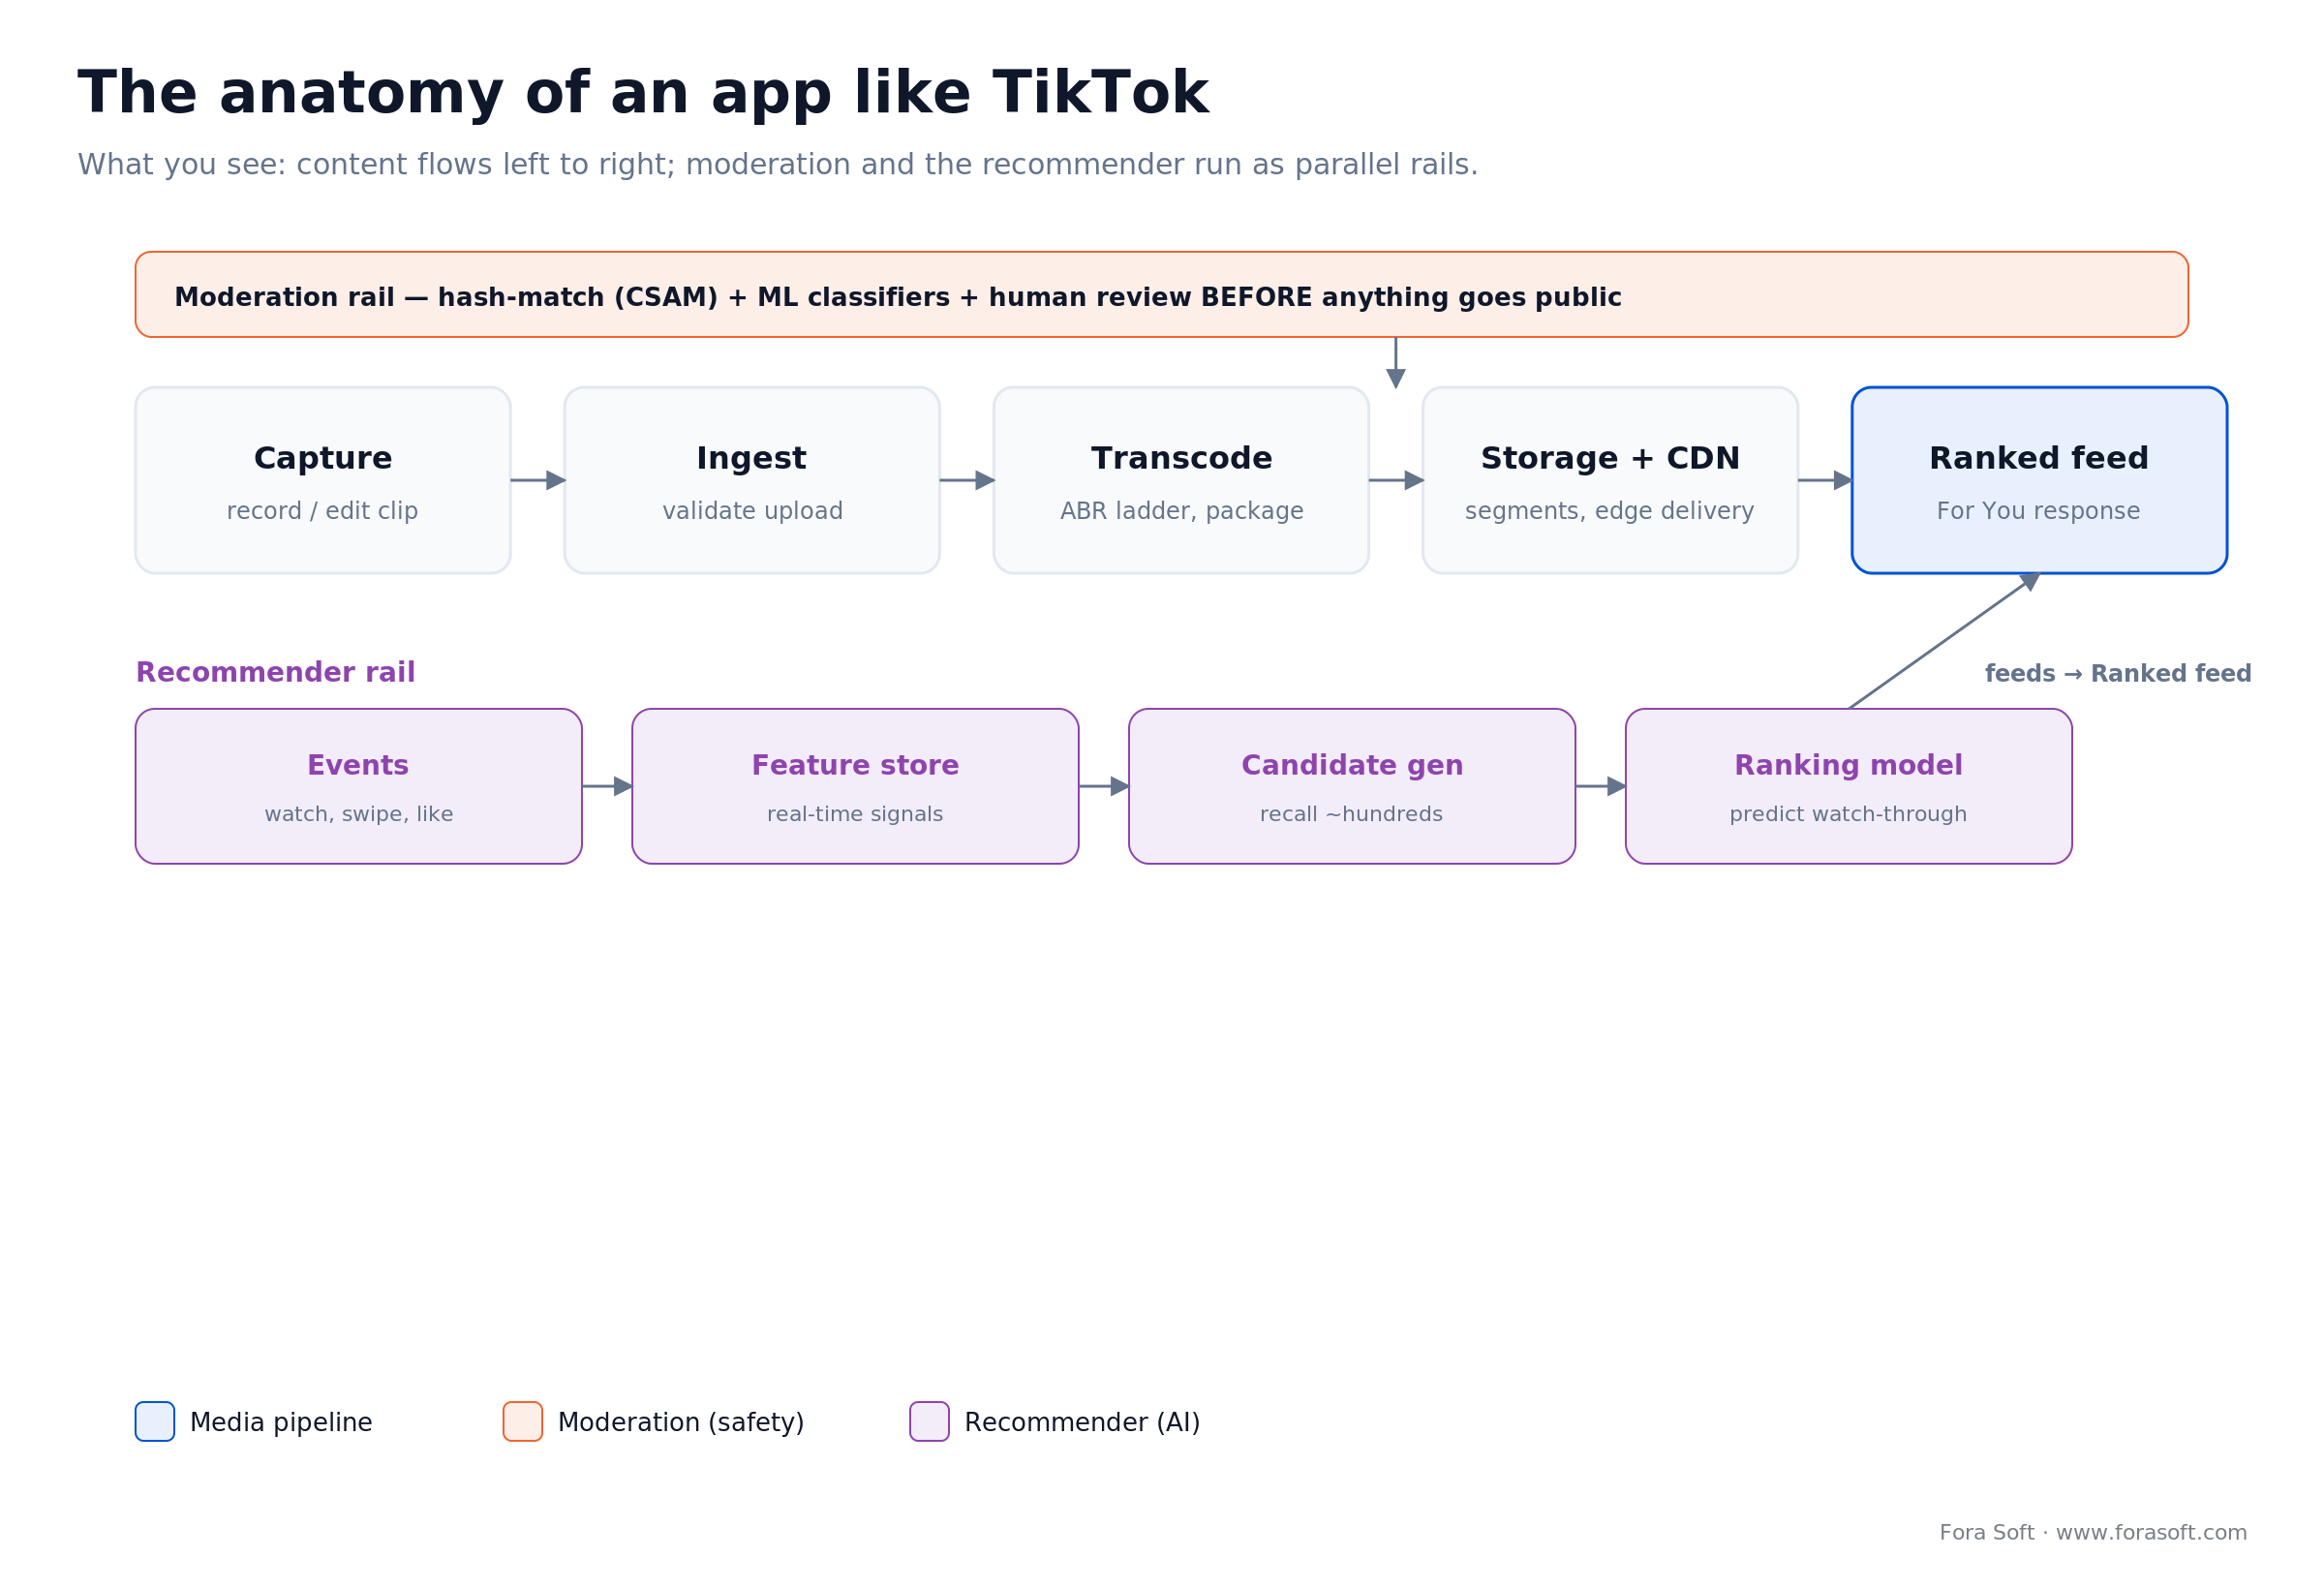Click the 'For You response' text
This screenshot has height=1588, width=2324.
tap(2038, 511)
